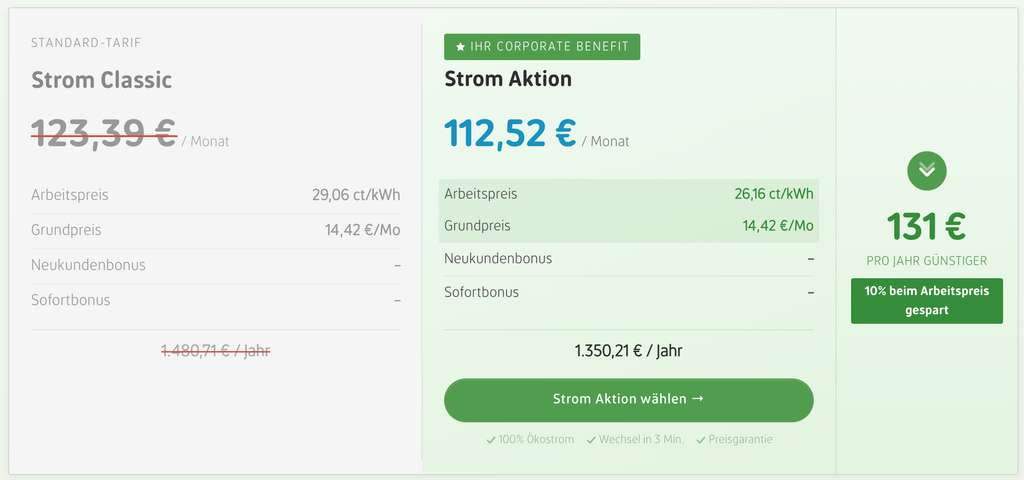Click the 10% beim Arbeitspreis gespart badge
The image size is (1024, 480).
tap(927, 300)
